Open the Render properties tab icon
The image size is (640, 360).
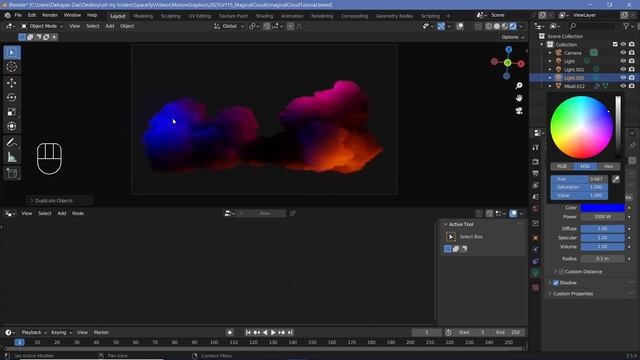pyautogui.click(x=536, y=162)
